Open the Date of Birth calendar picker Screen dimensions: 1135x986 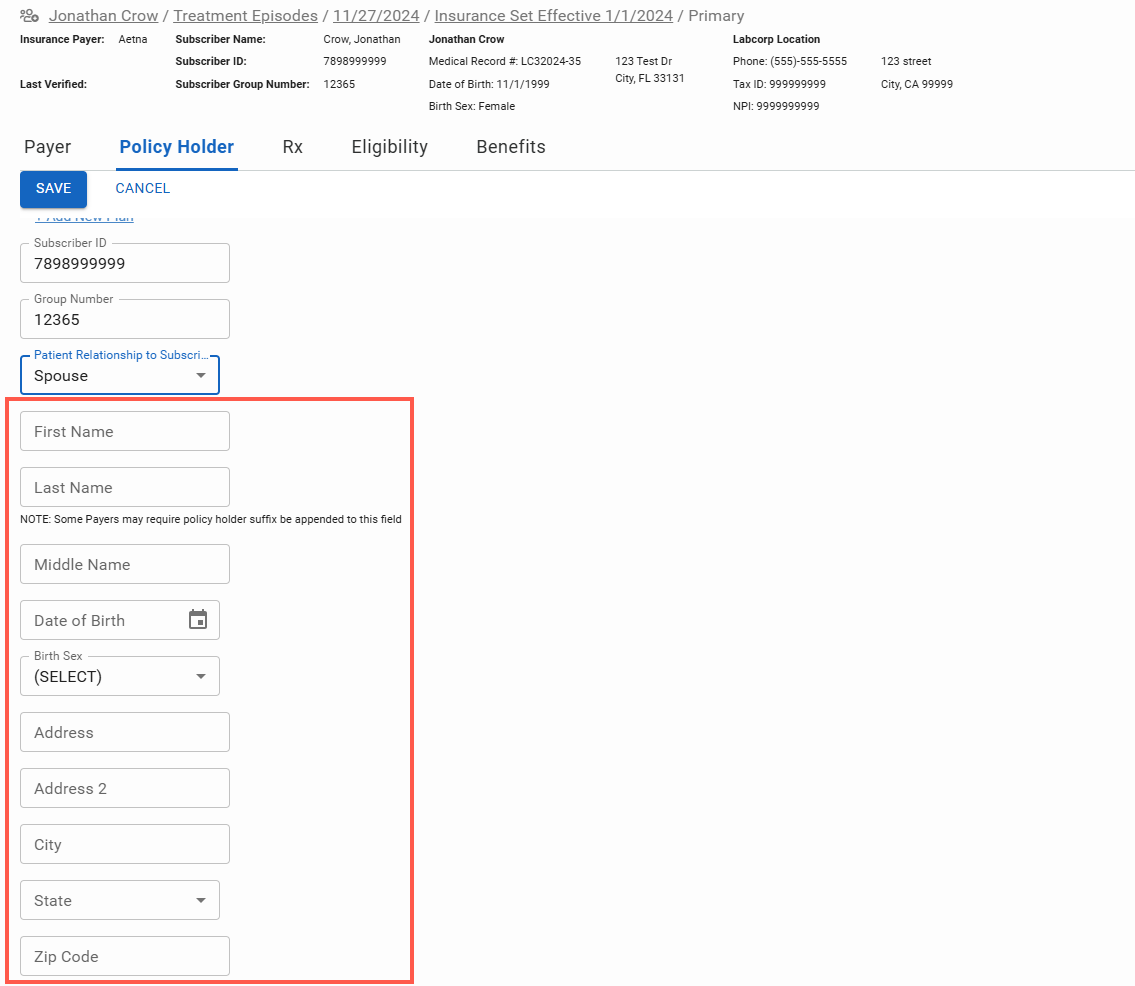pos(198,620)
